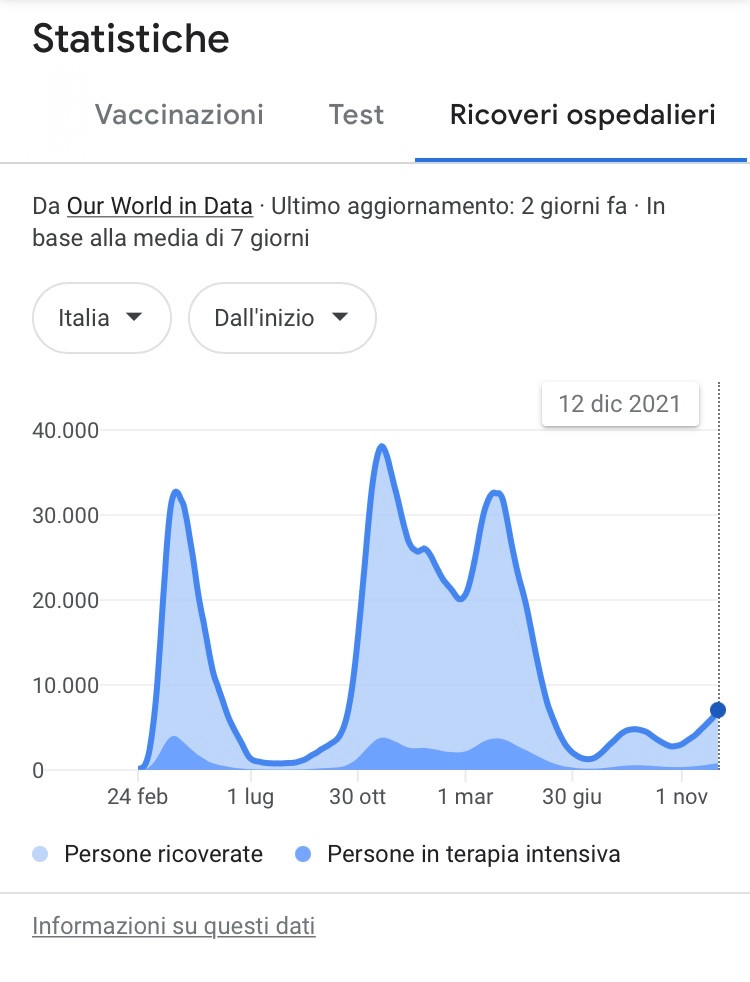Screen dimensions: 750x982
Task: Open the Italia country dropdown
Action: pyautogui.click(x=101, y=318)
